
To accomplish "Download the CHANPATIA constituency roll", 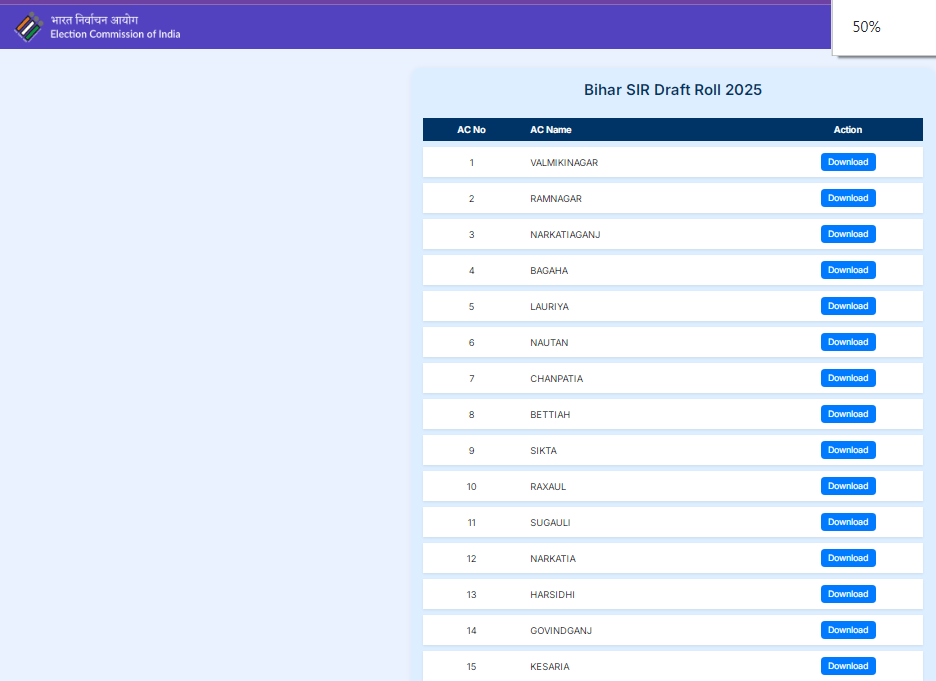I will pyautogui.click(x=847, y=378).
